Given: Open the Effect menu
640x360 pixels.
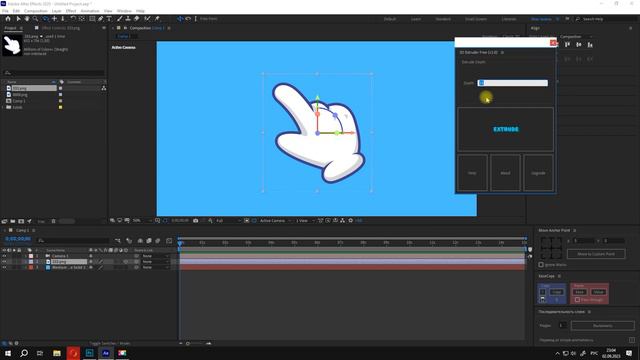Looking at the screenshot, I should [x=71, y=11].
